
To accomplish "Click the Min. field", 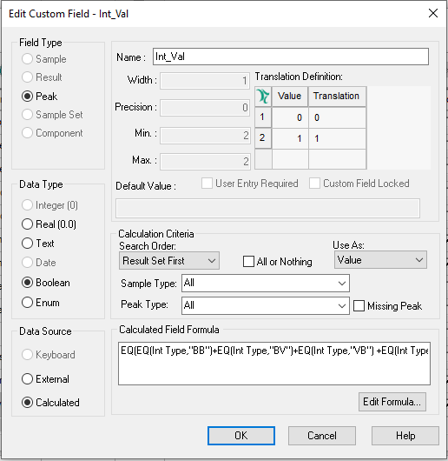I will pyautogui.click(x=205, y=135).
